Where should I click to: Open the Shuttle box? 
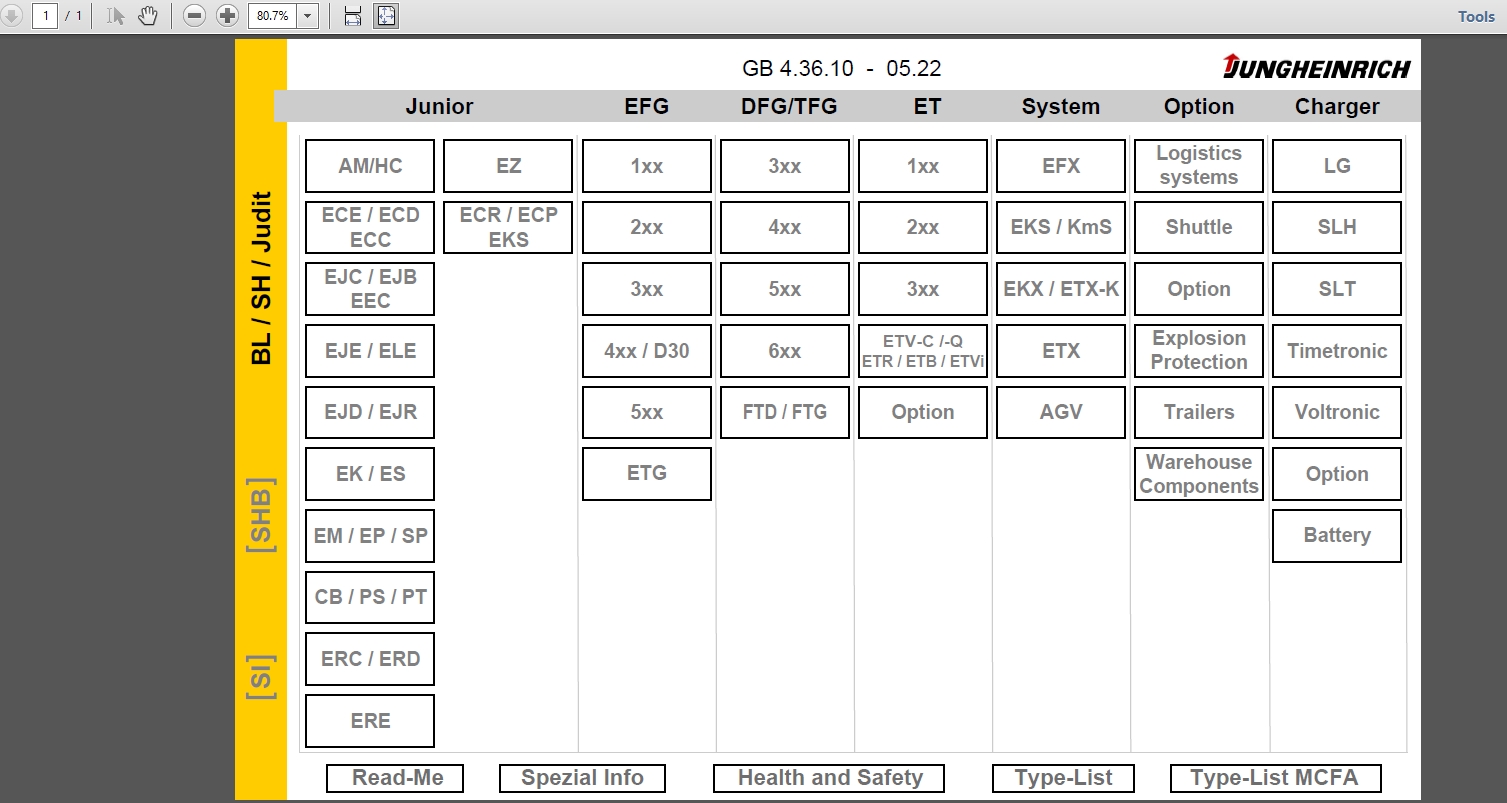[1199, 227]
